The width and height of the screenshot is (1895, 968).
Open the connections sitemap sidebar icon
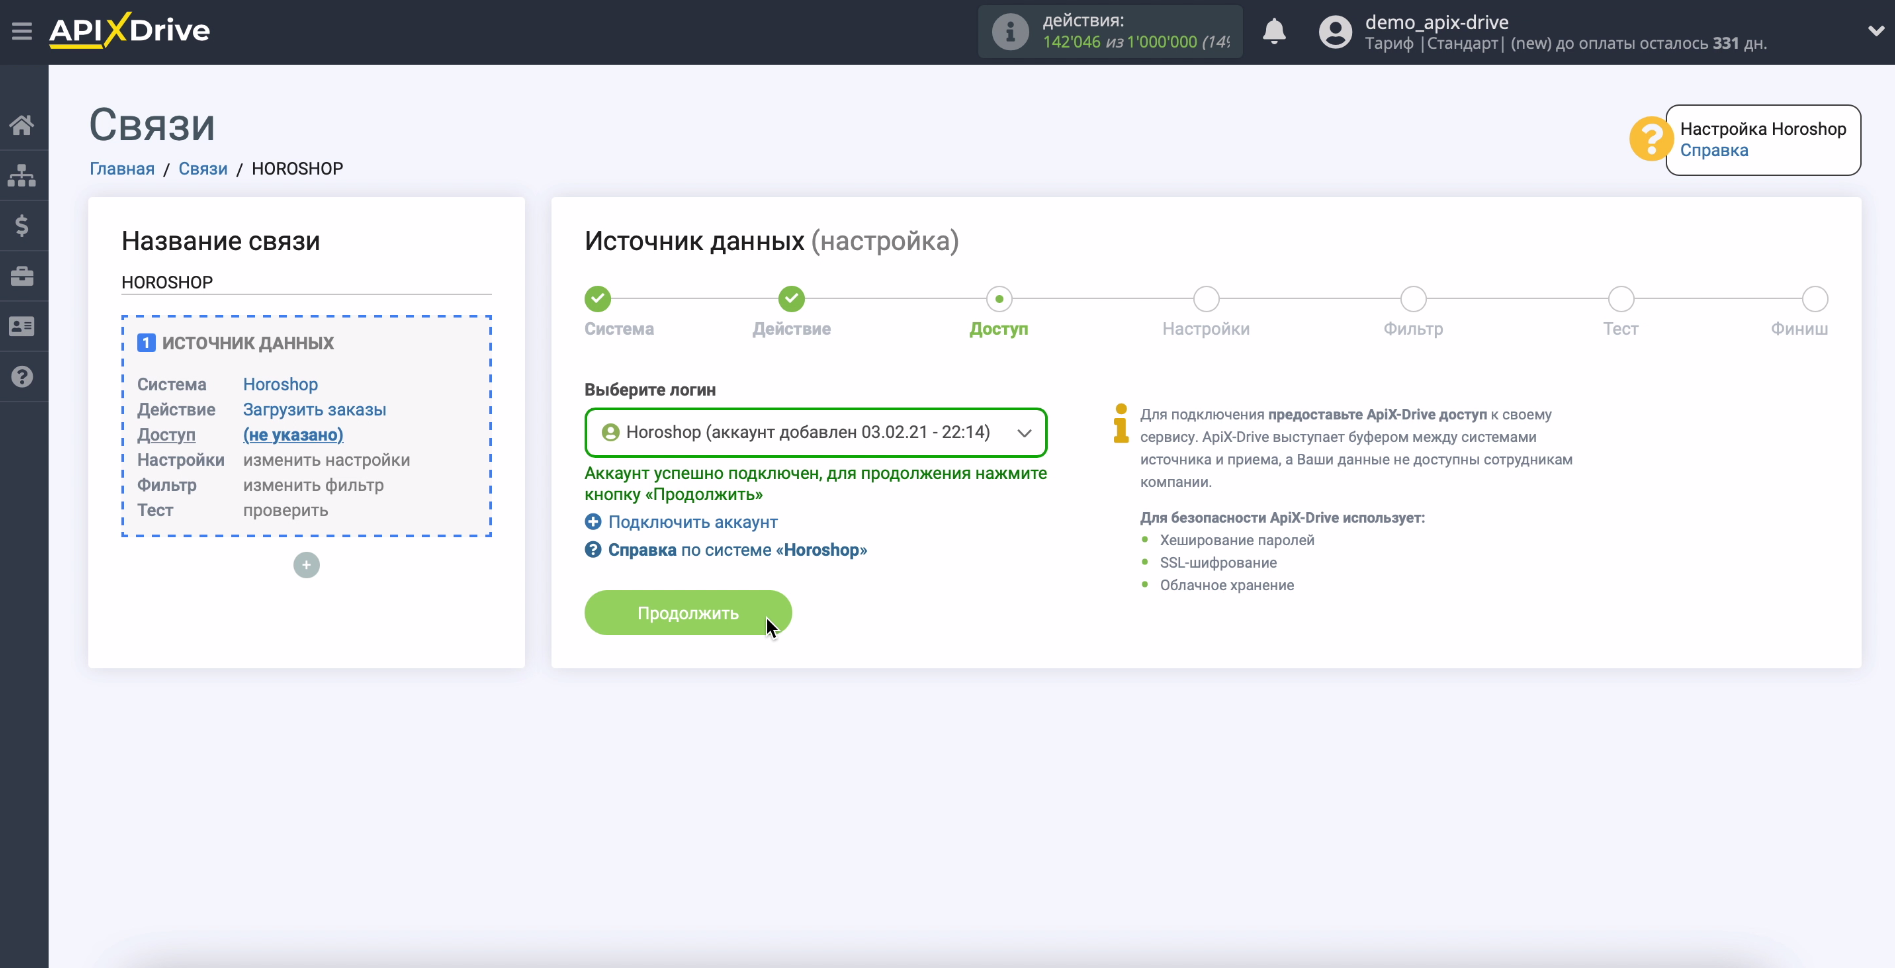(22, 176)
